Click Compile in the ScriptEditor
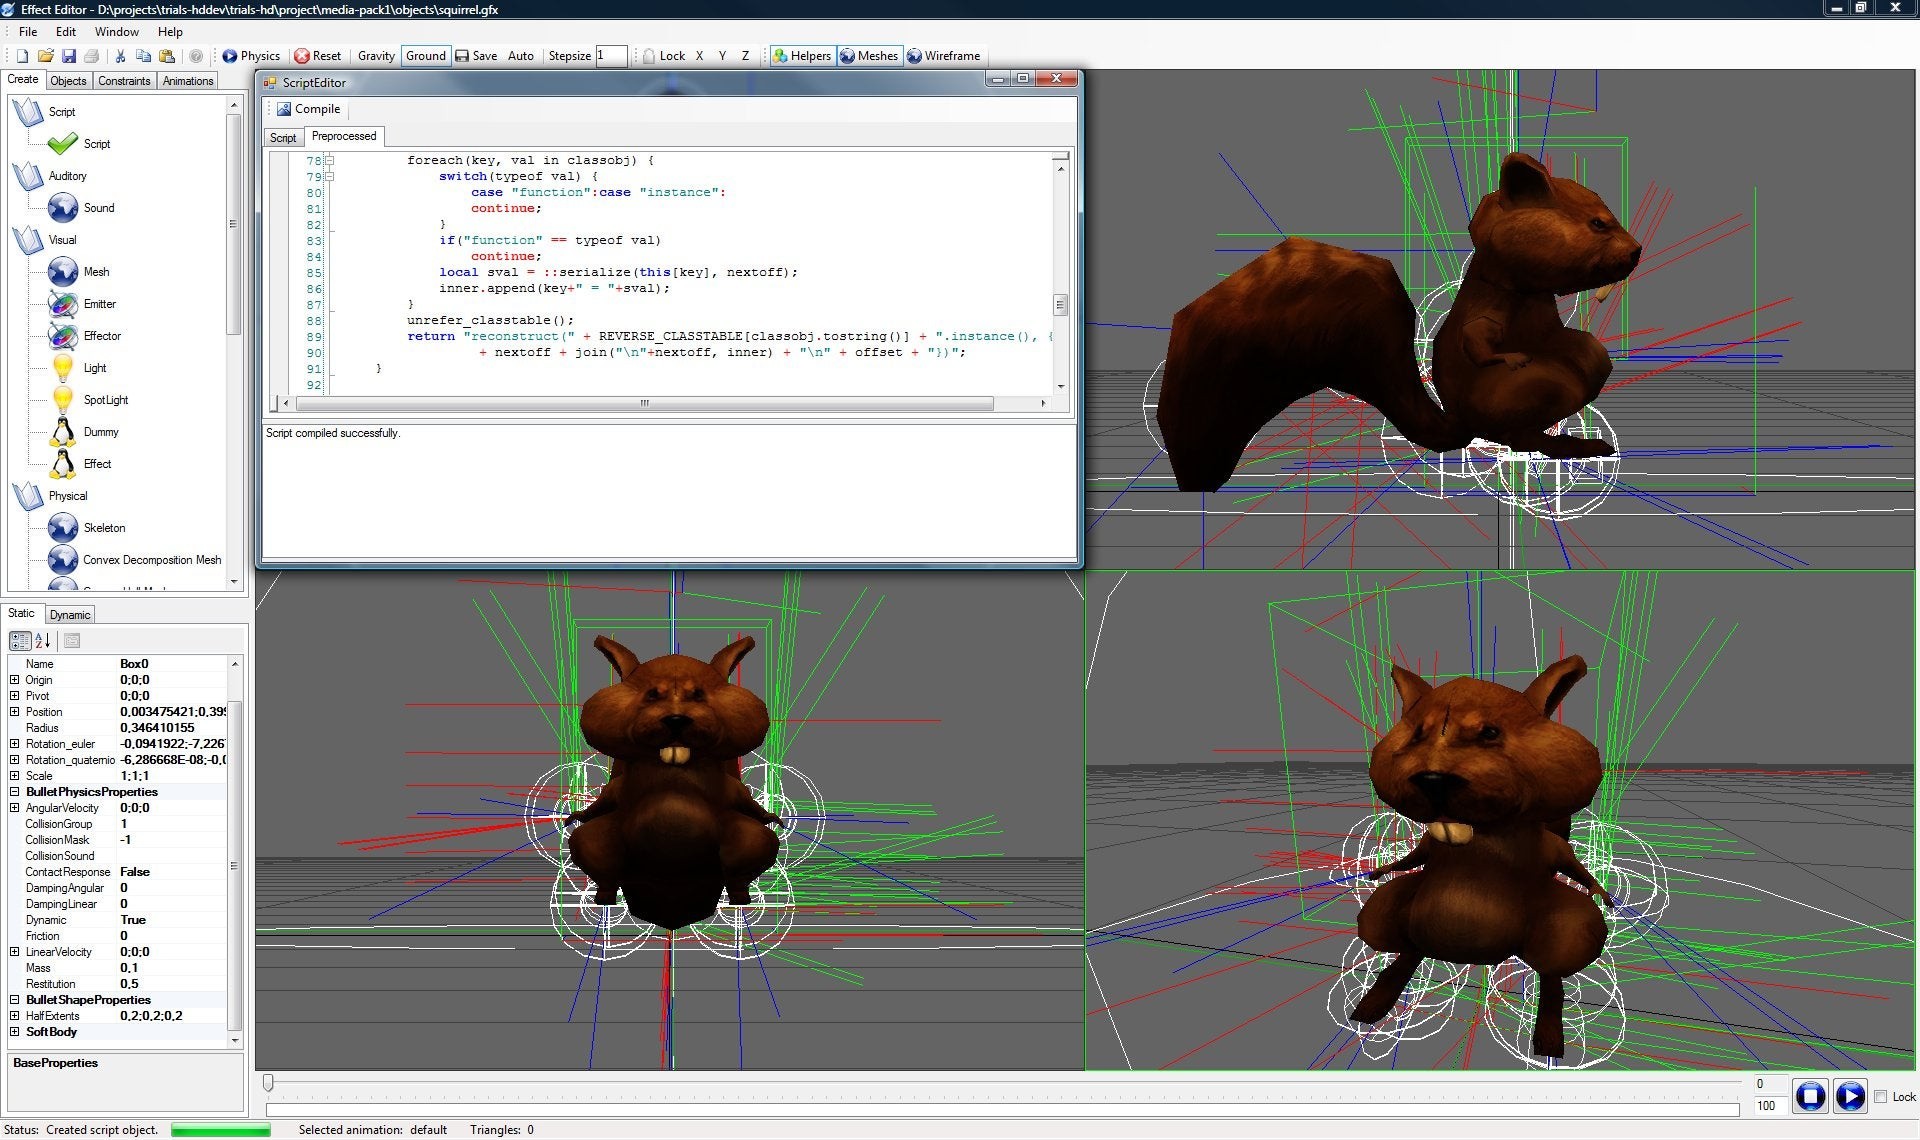Screen dimensions: 1920x1140 [x=308, y=109]
